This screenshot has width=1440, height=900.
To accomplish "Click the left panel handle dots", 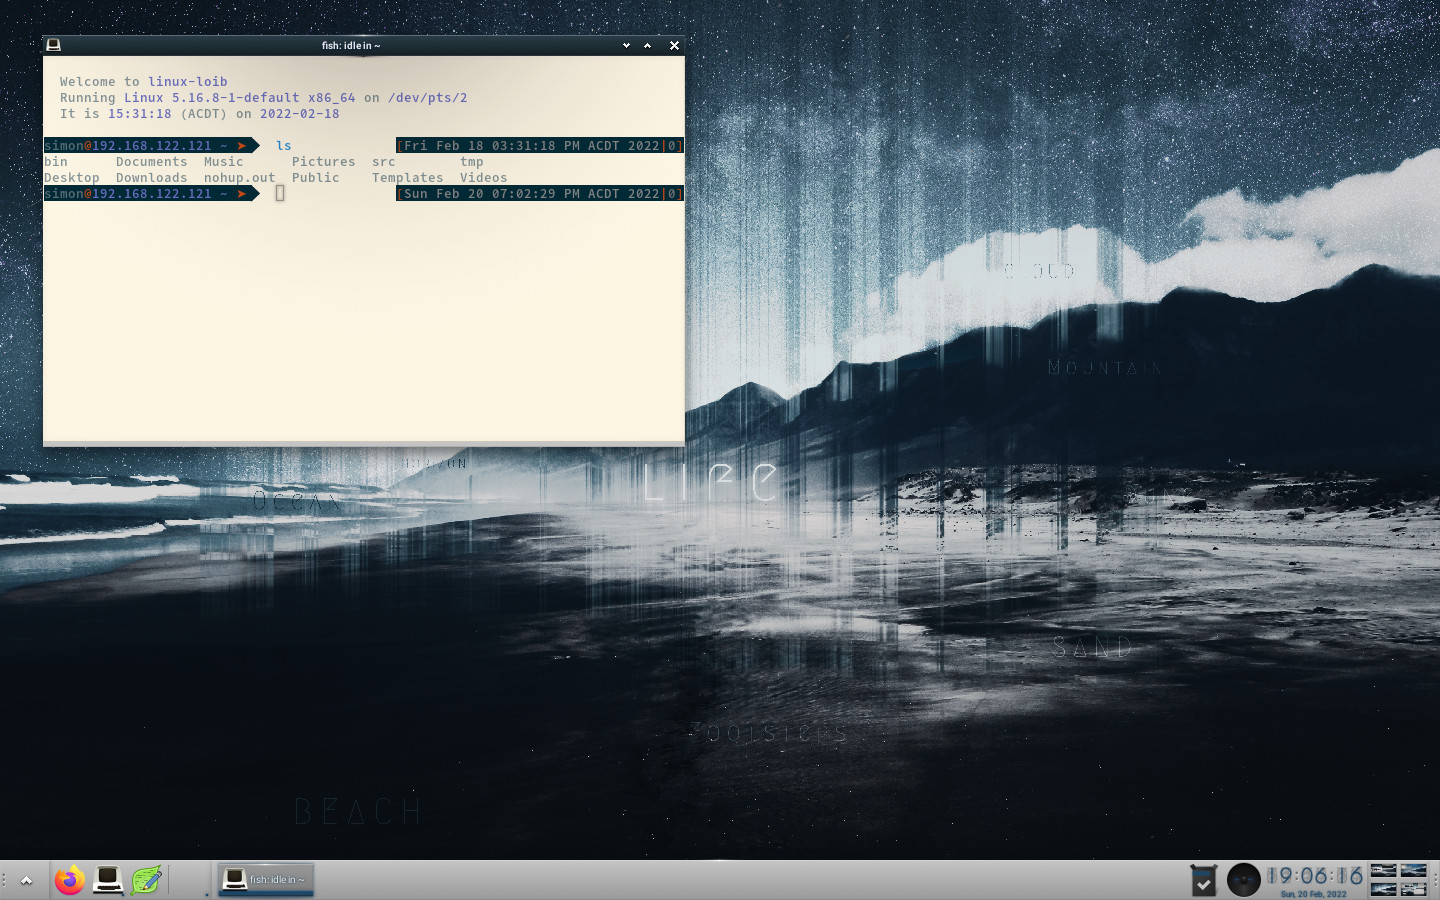I will pos(5,881).
